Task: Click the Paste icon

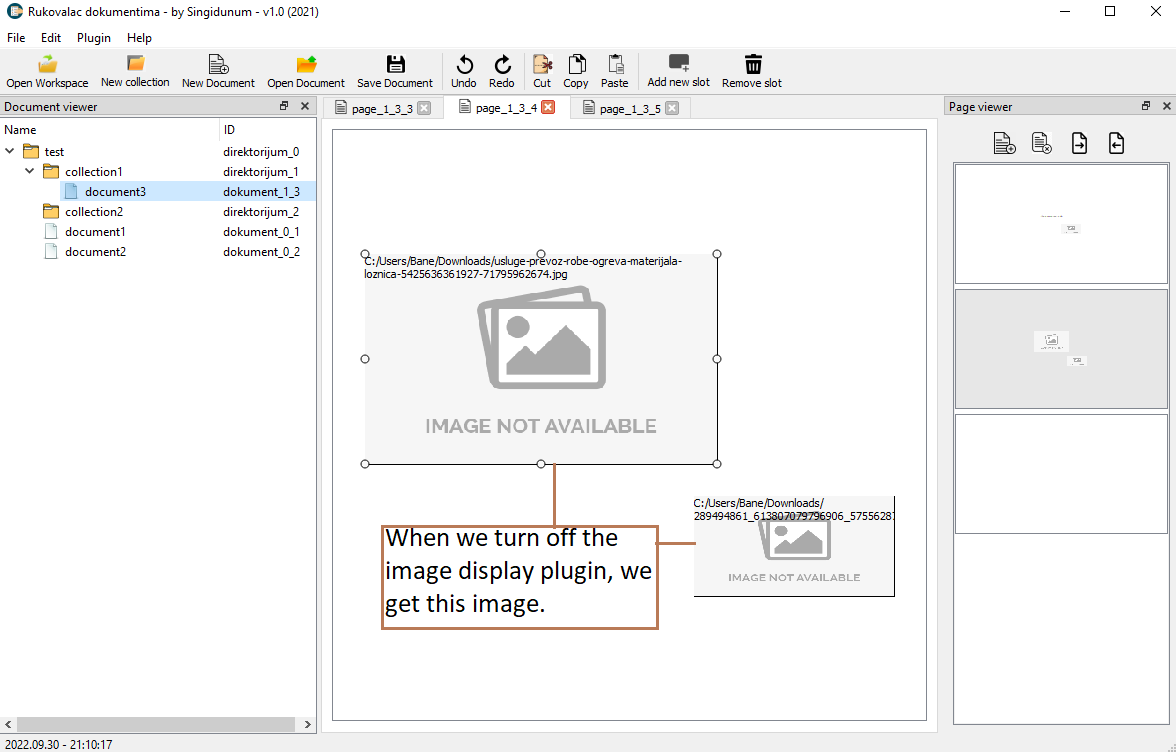Action: [615, 63]
